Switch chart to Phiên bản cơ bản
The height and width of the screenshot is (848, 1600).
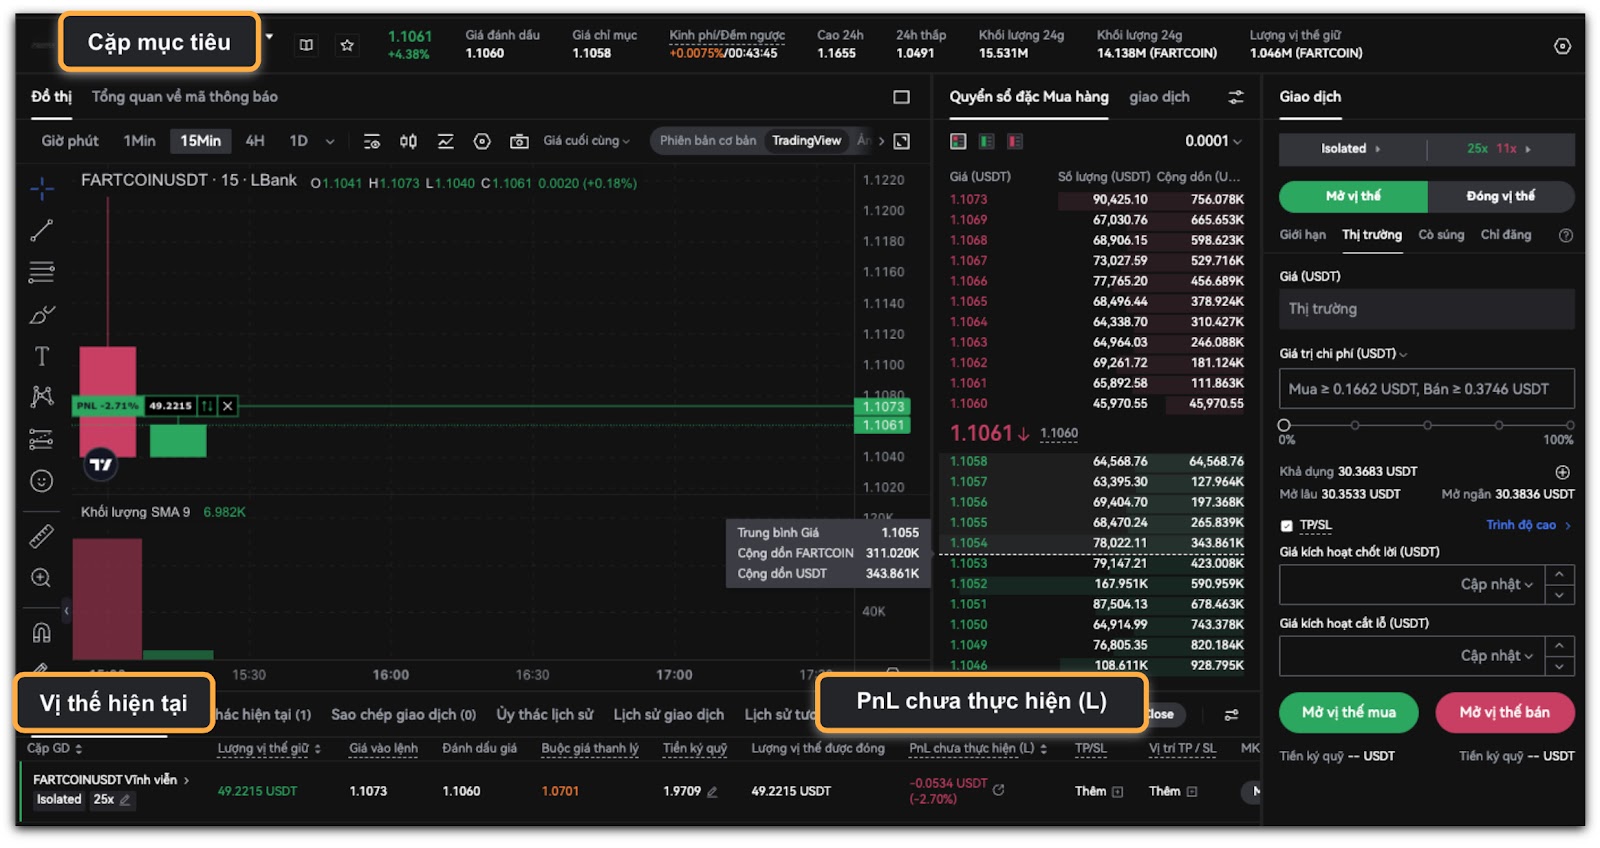[708, 141]
